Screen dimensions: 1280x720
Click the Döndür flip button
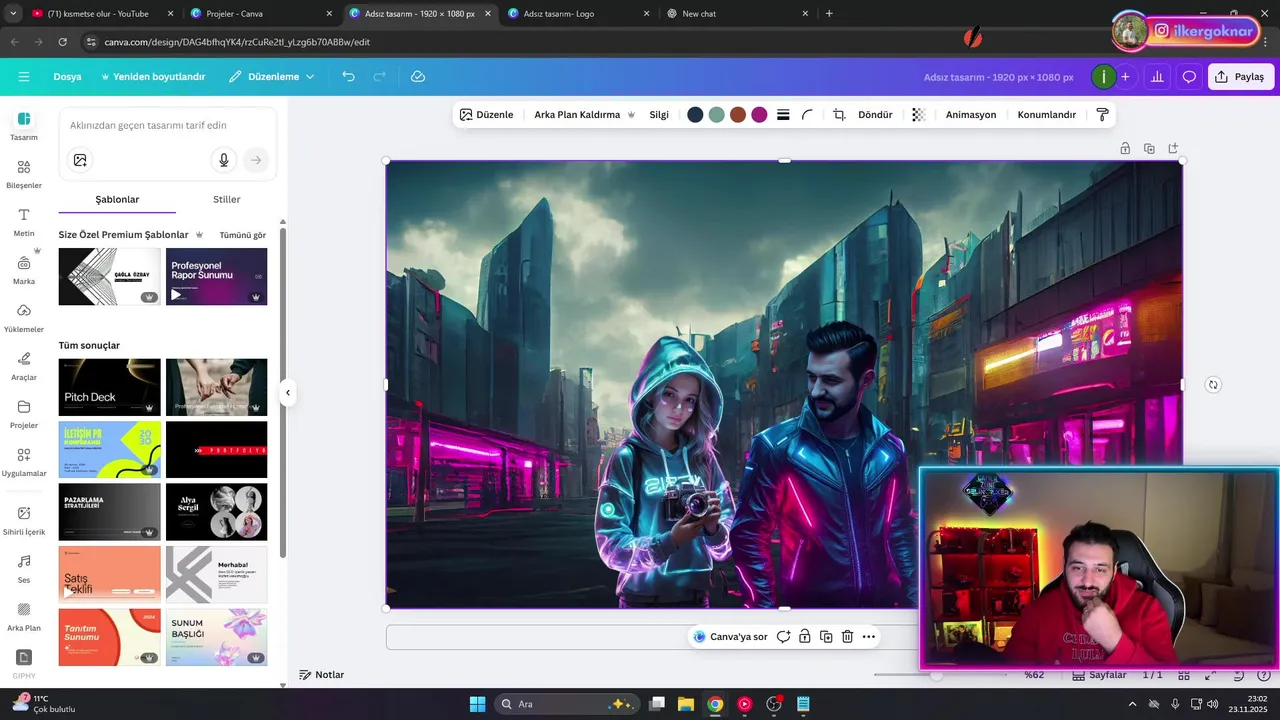875,115
